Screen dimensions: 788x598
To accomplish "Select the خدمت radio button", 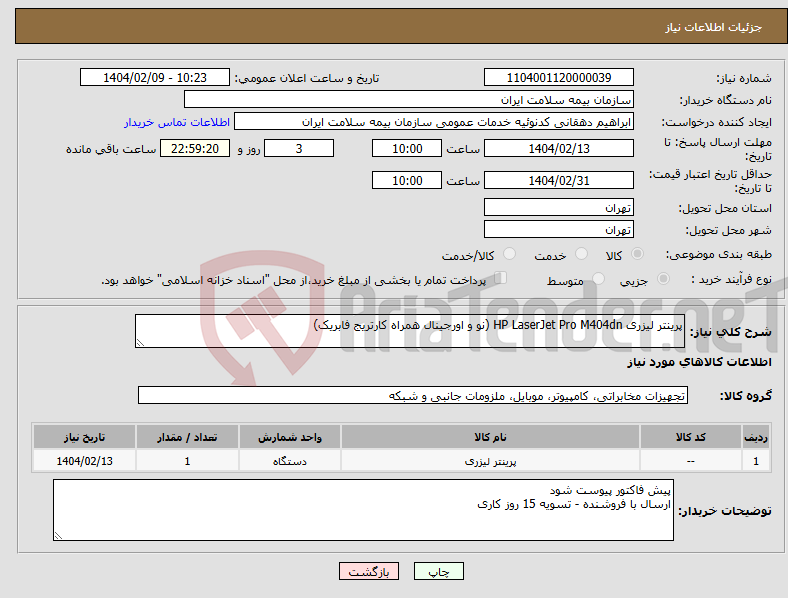I will [x=581, y=254].
